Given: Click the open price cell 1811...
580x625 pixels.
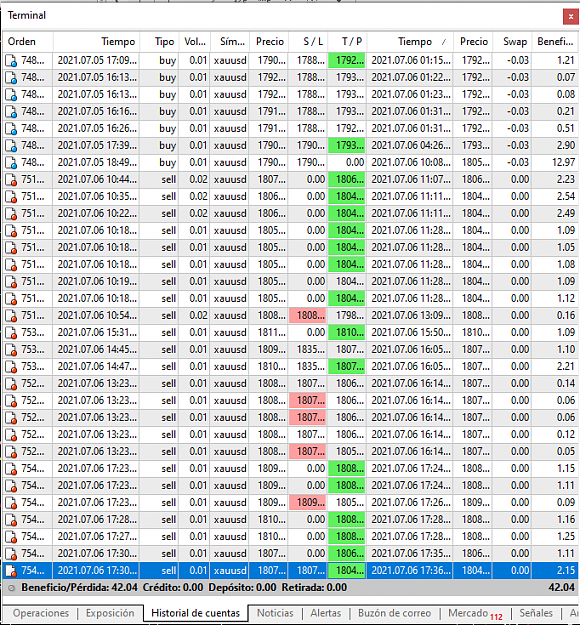Looking at the screenshot, I should [269, 333].
